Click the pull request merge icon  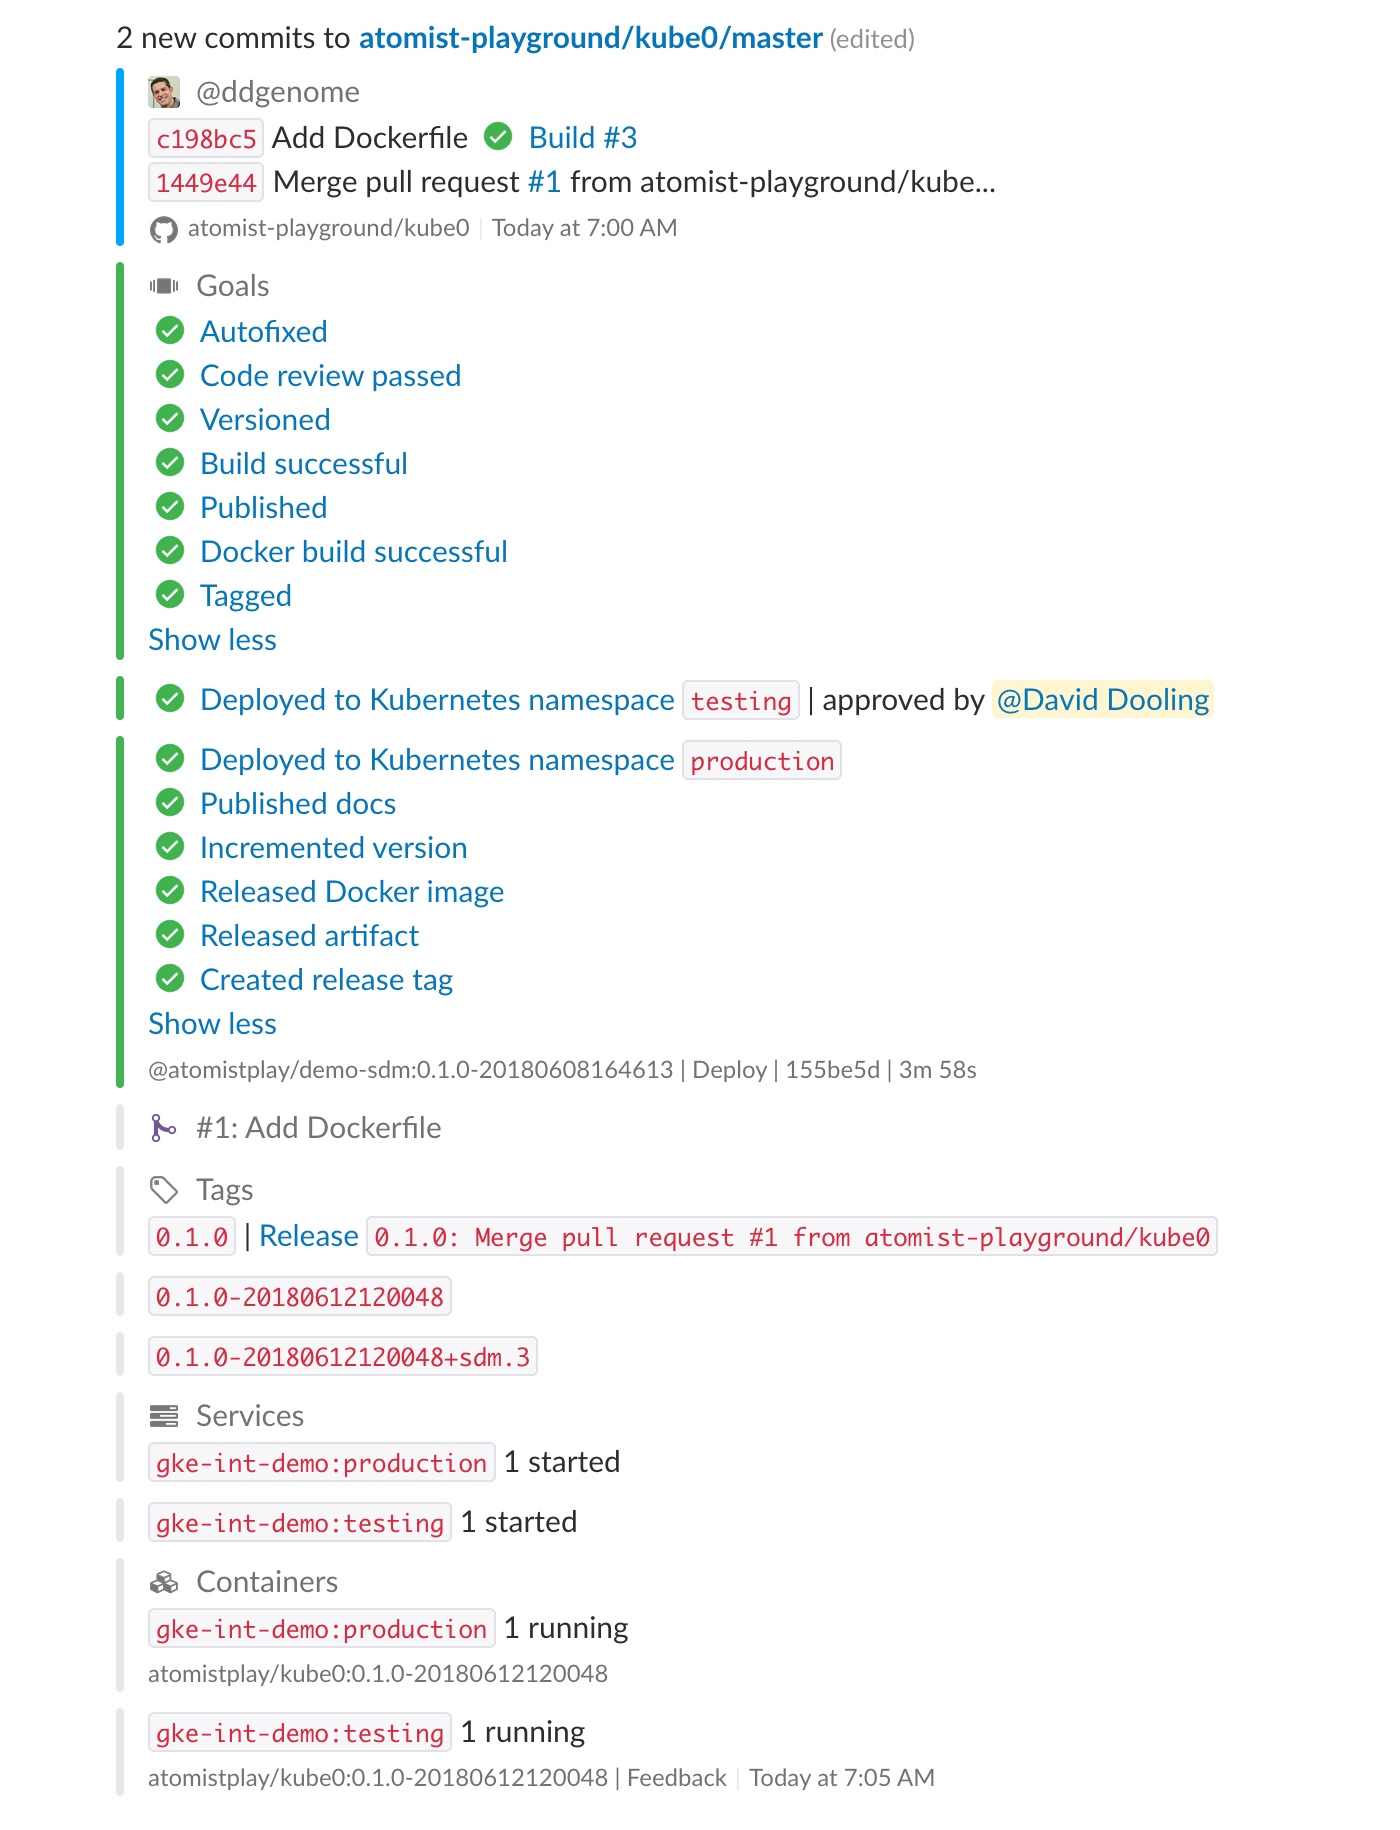pos(163,1128)
